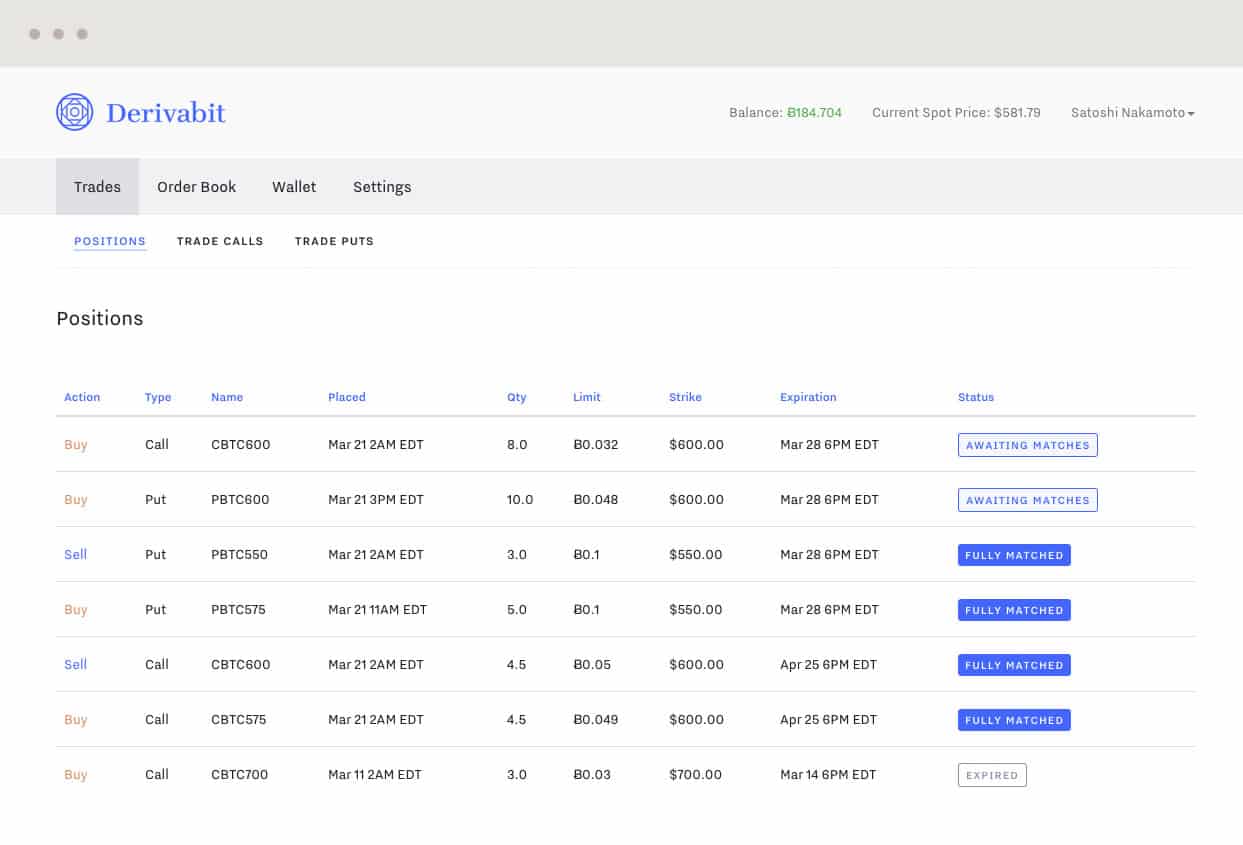Click the Derivabit logo icon
Screen dimensions: 1243x845
click(x=74, y=112)
